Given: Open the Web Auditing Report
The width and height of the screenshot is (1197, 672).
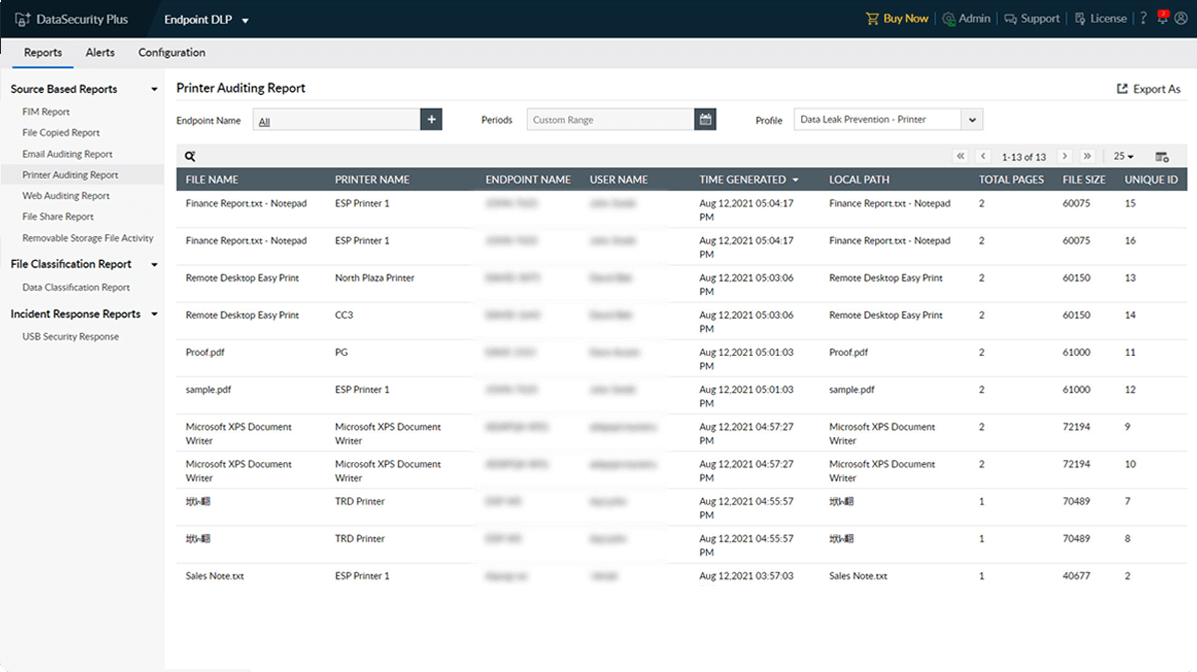Looking at the screenshot, I should (66, 196).
